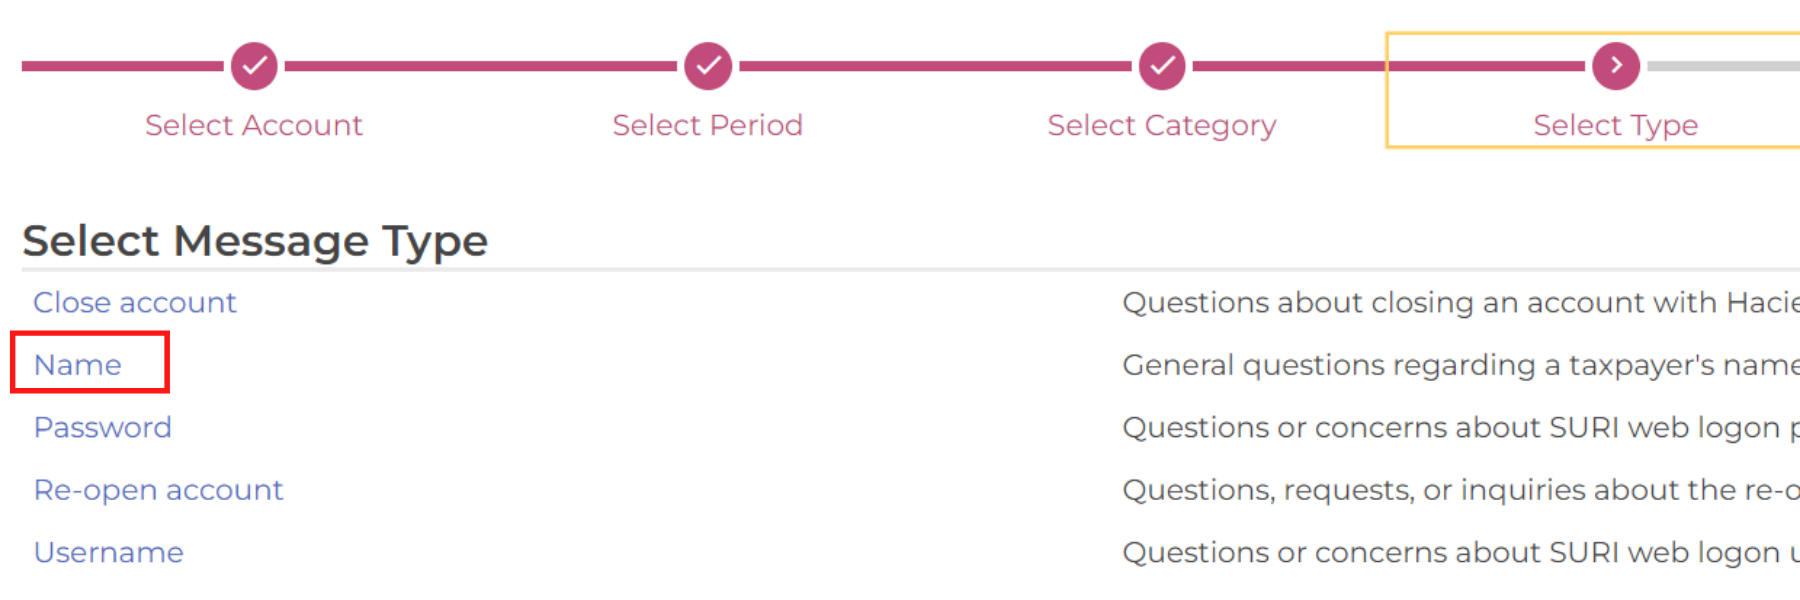Choose the Close account message type
Viewport: 1800px width, 600px height.
click(x=135, y=303)
